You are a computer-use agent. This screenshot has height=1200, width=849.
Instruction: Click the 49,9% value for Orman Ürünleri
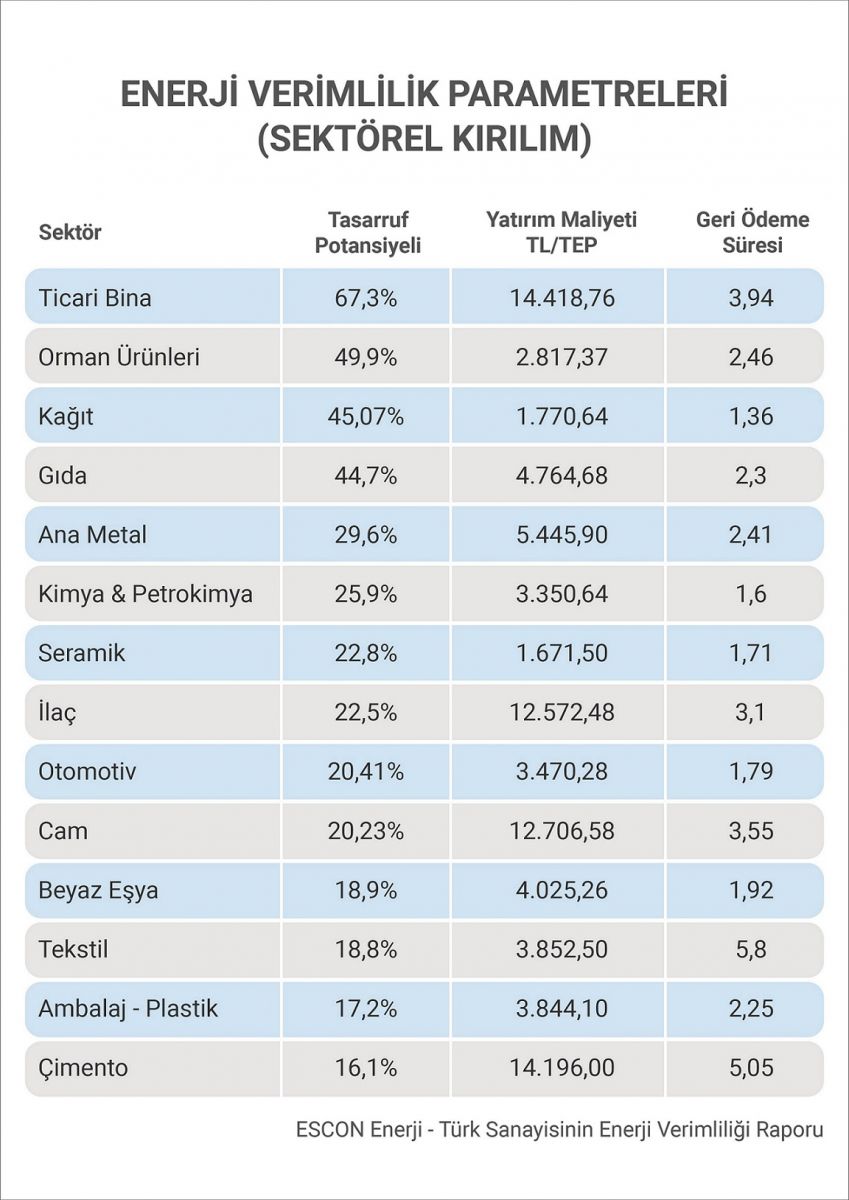(367, 357)
